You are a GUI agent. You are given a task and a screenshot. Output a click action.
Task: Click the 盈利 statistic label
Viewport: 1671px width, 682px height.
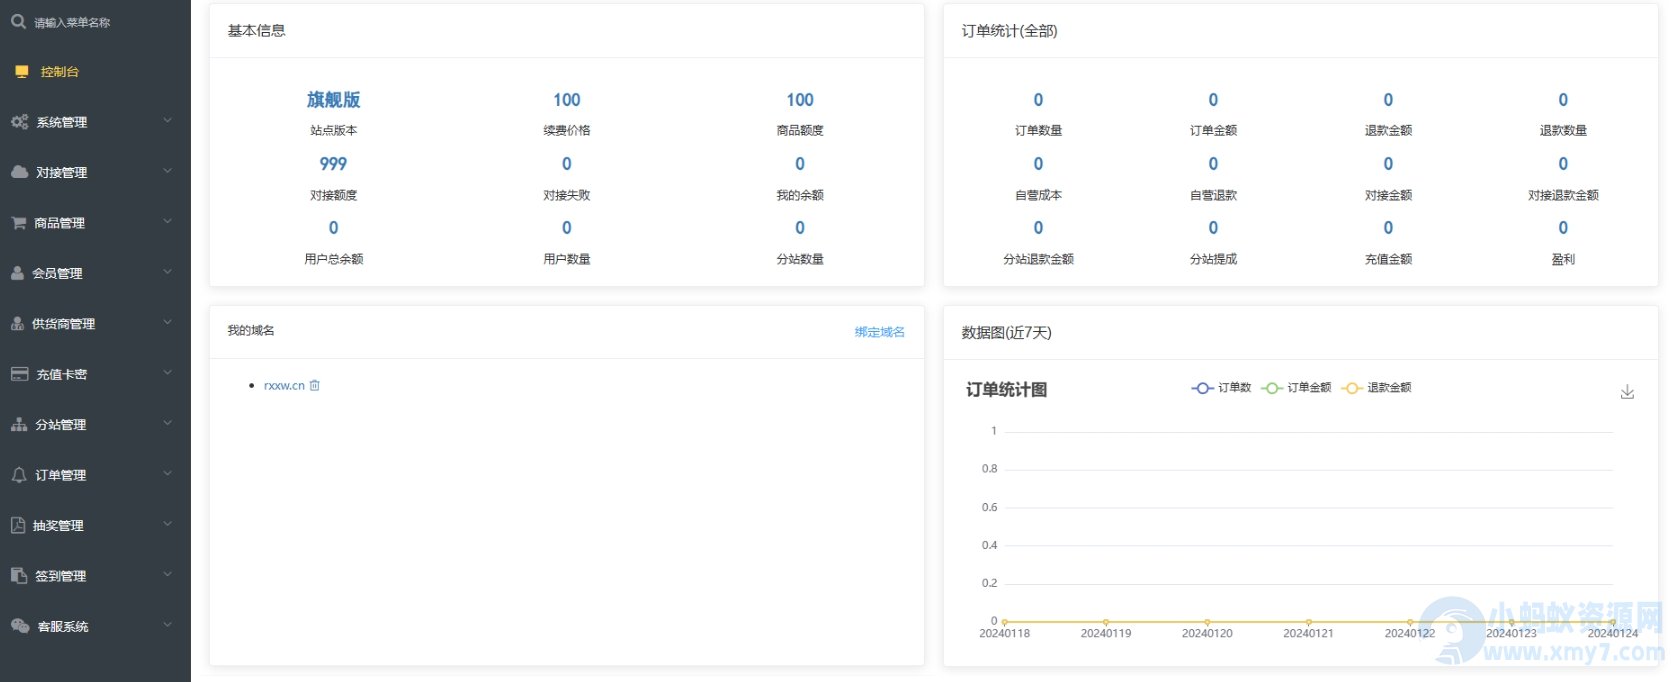1563,259
